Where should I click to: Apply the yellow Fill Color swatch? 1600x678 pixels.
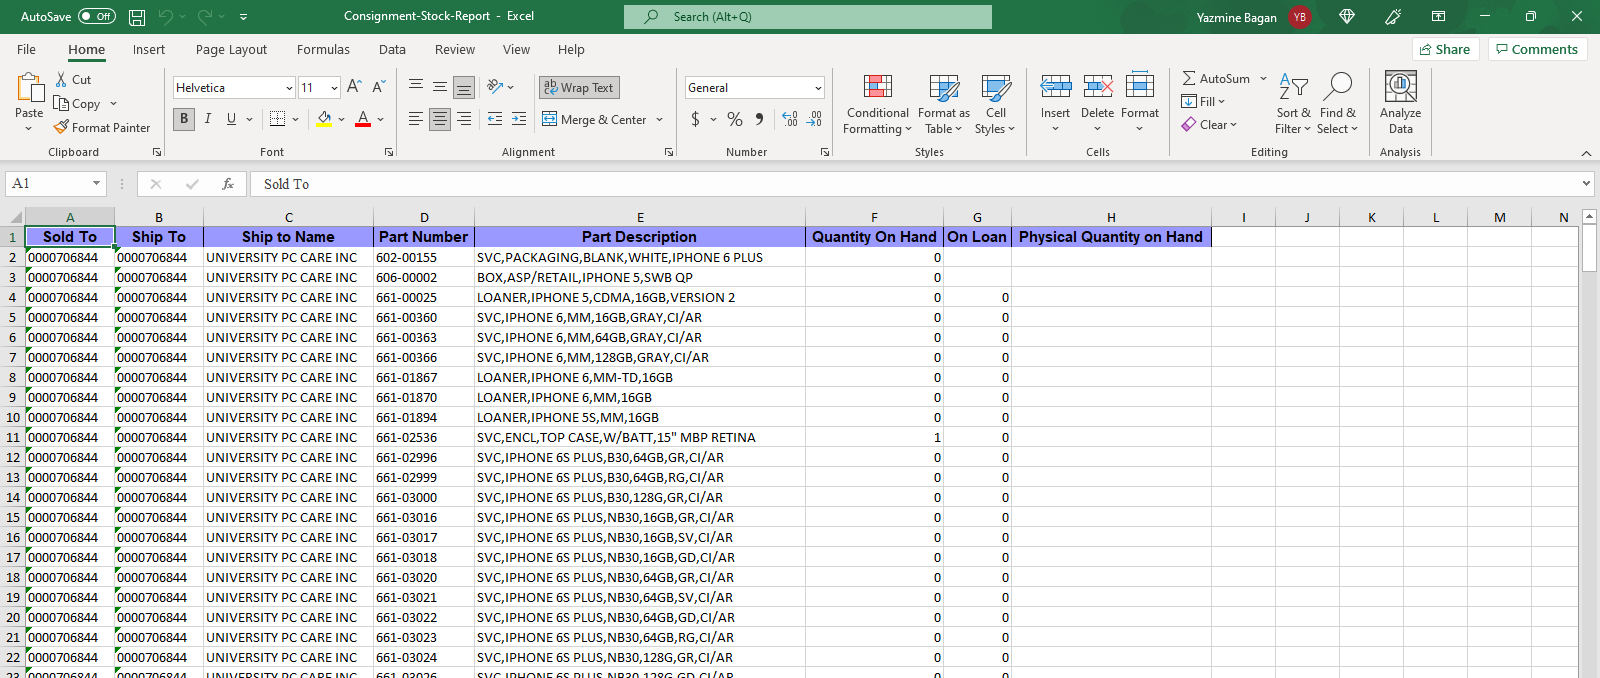click(x=324, y=119)
